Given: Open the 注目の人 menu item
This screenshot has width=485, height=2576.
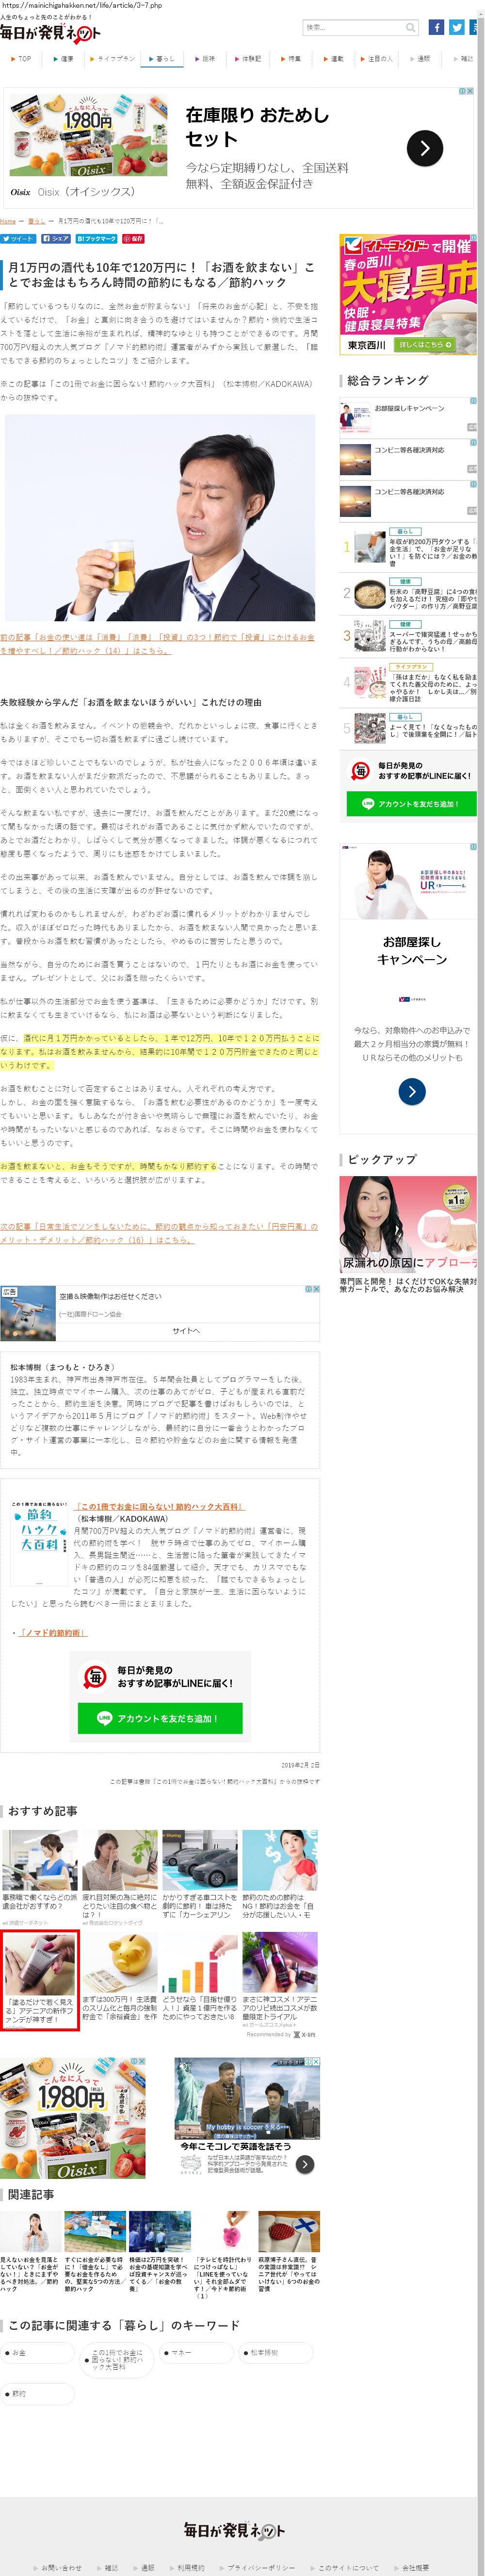Looking at the screenshot, I should pyautogui.click(x=377, y=59).
